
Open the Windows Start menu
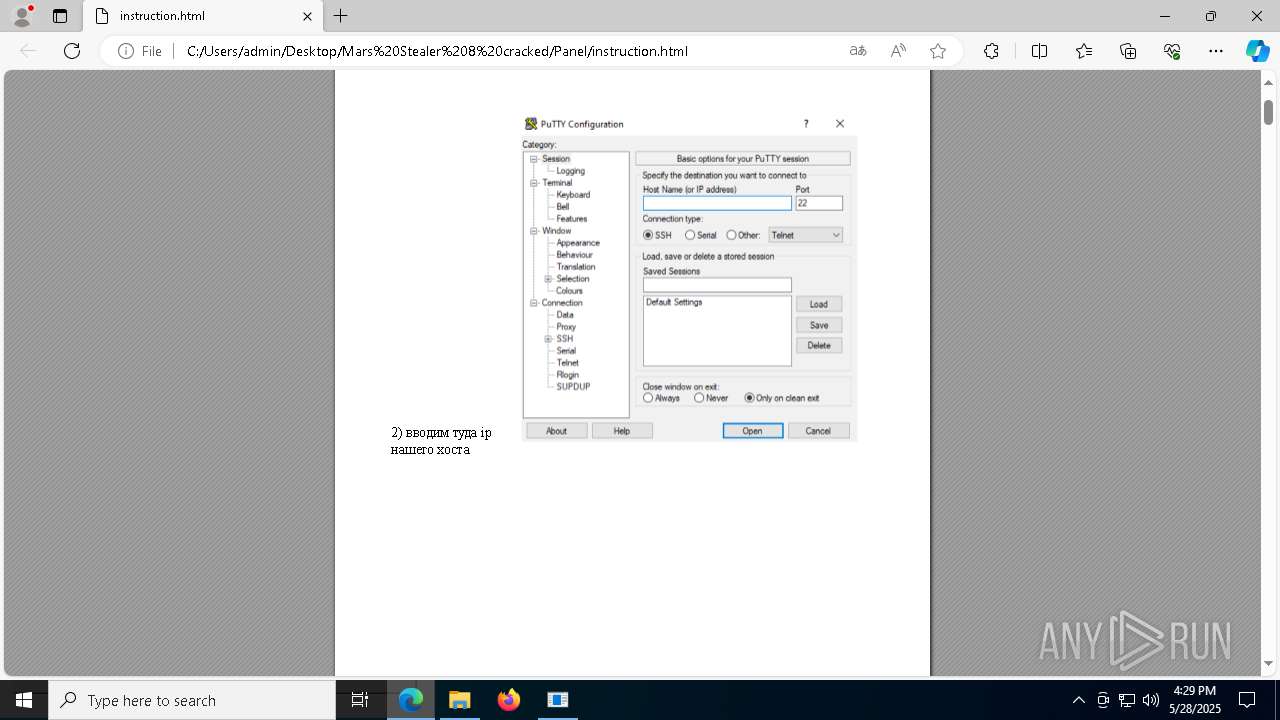[x=24, y=700]
